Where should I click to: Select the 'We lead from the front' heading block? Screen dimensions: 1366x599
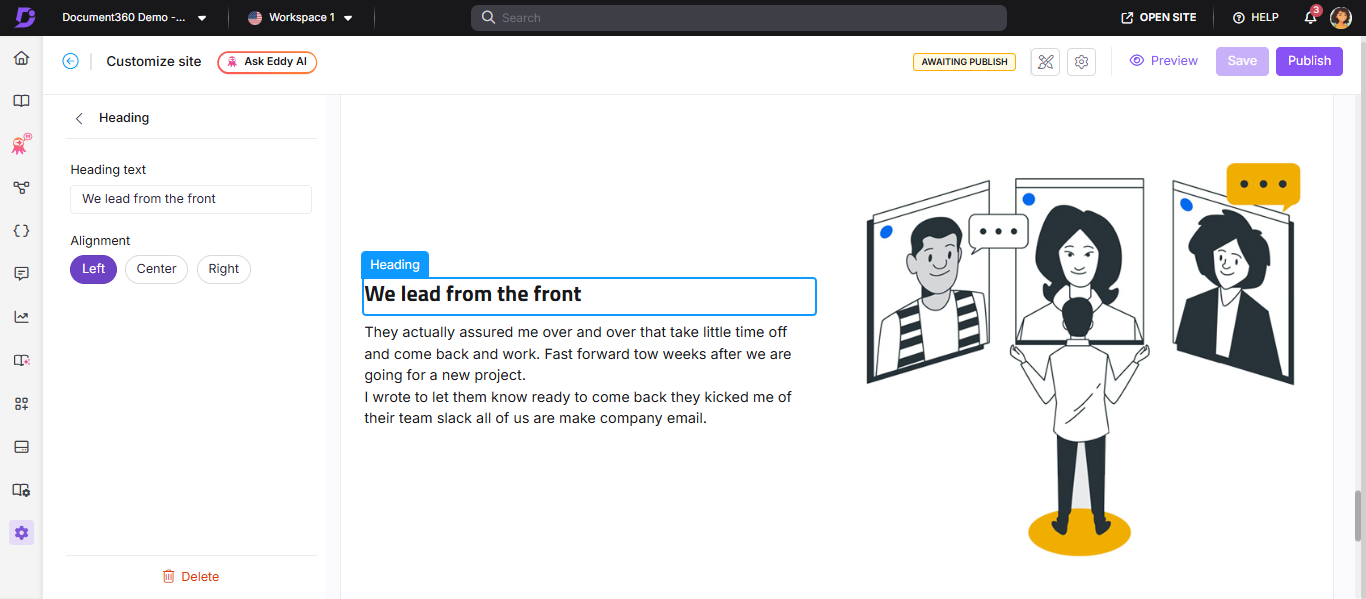pyautogui.click(x=589, y=296)
